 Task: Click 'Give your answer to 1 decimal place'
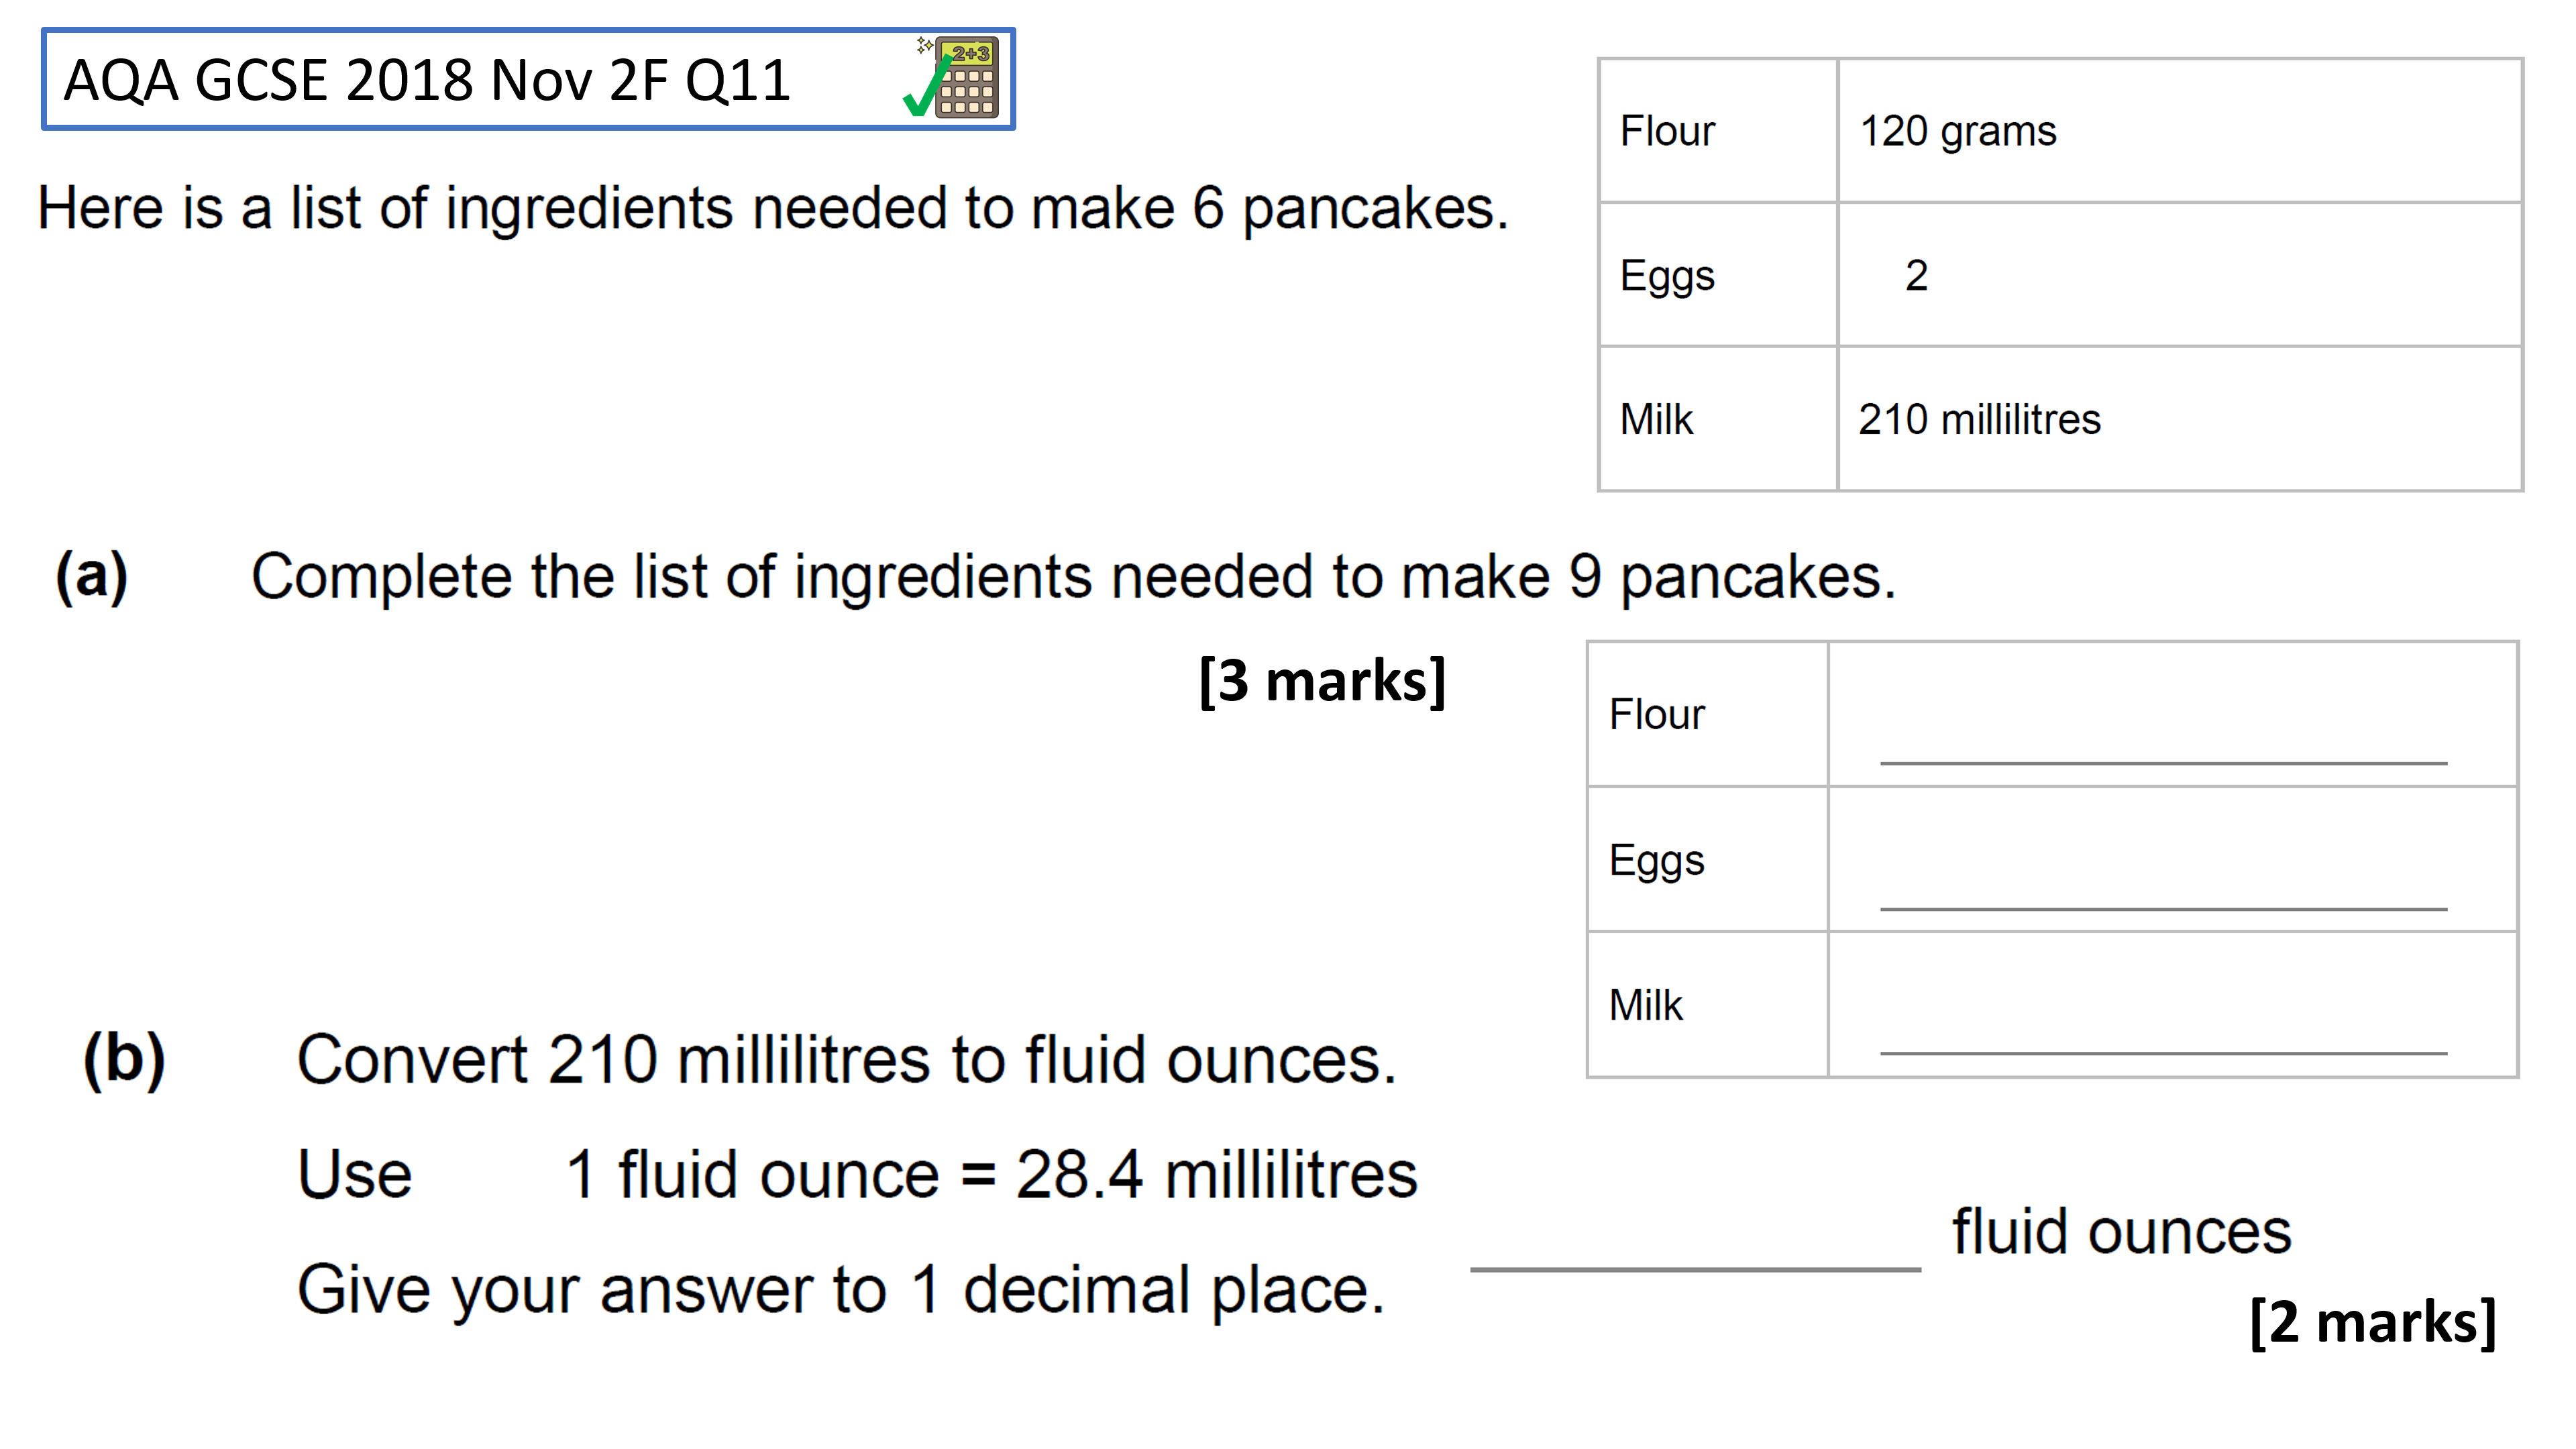[x=841, y=1291]
